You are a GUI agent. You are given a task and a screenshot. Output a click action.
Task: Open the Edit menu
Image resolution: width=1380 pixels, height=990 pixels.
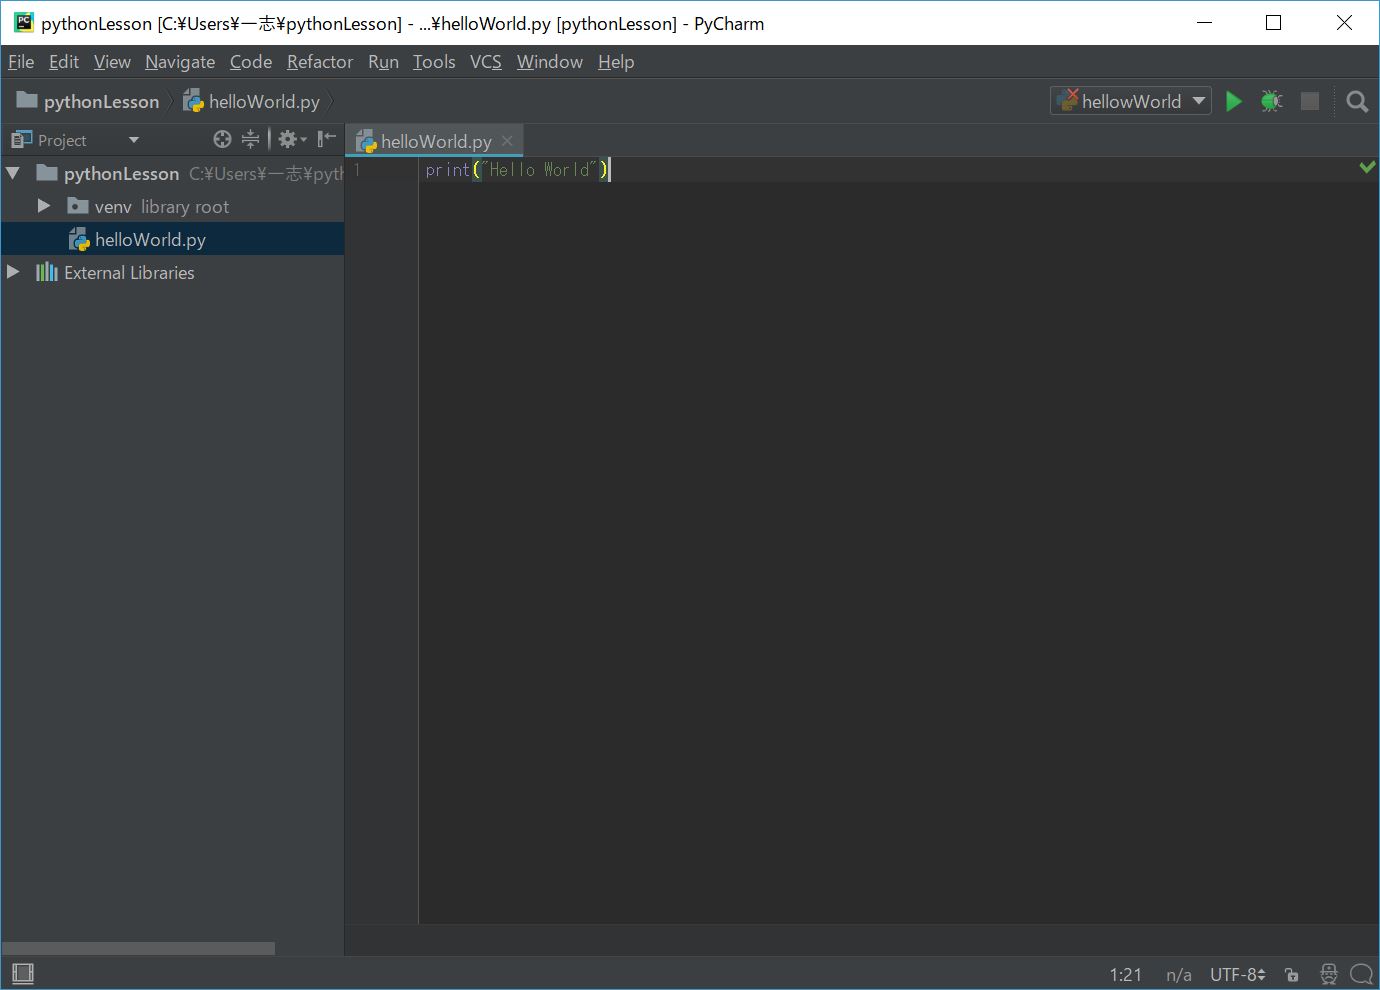pyautogui.click(x=64, y=62)
